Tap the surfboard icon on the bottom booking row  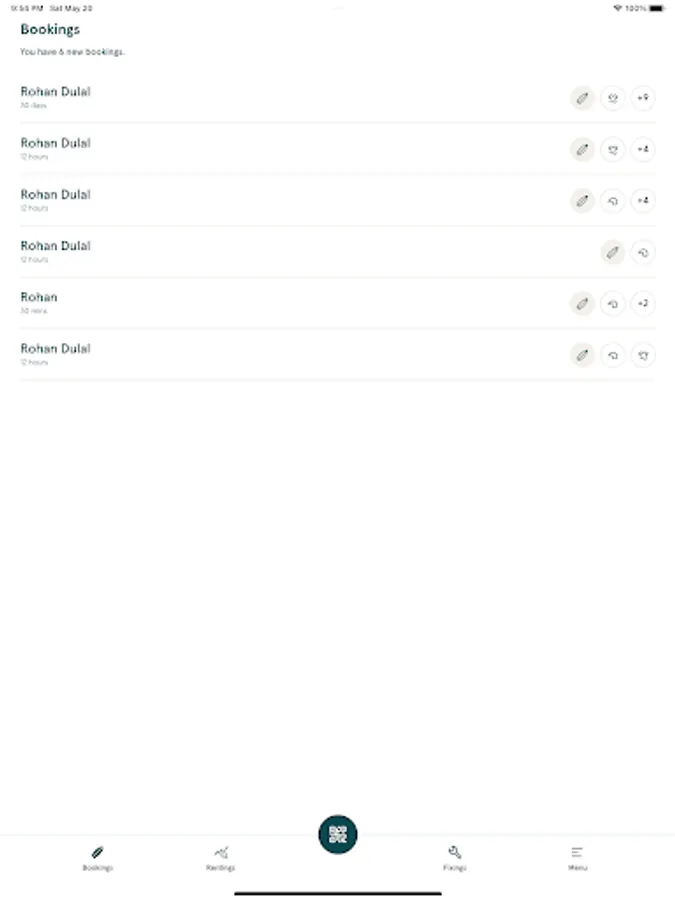point(582,354)
